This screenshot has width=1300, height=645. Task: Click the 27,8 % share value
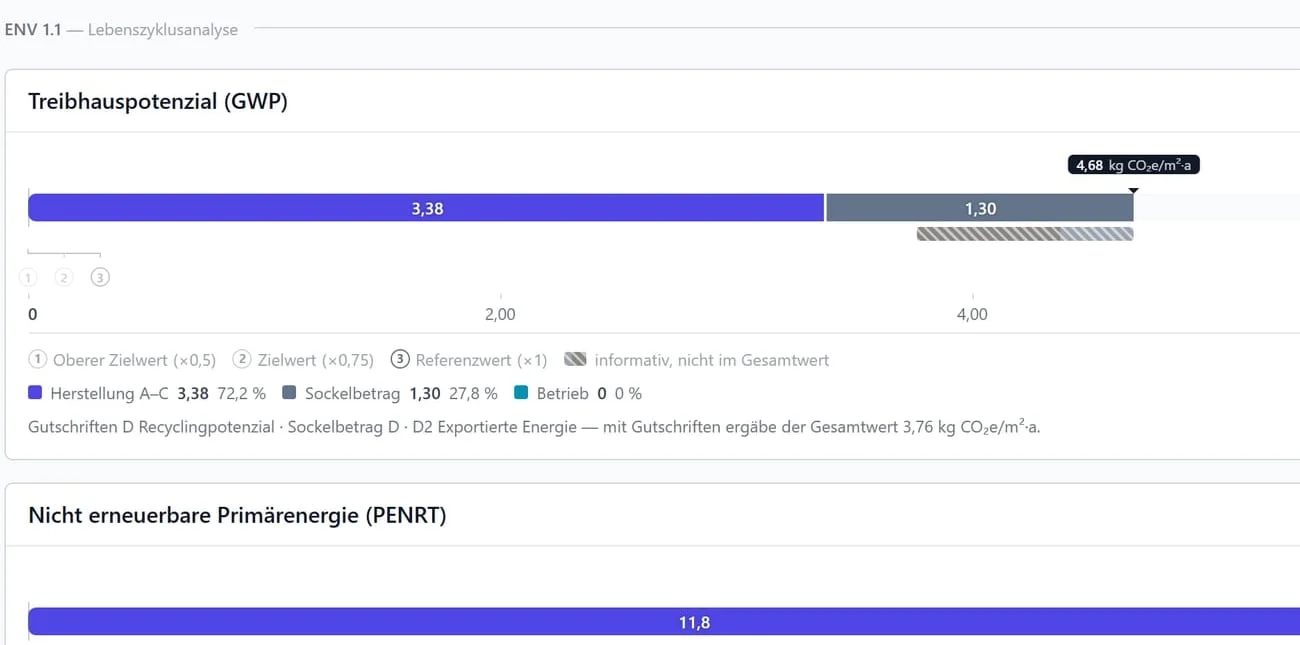pos(473,393)
